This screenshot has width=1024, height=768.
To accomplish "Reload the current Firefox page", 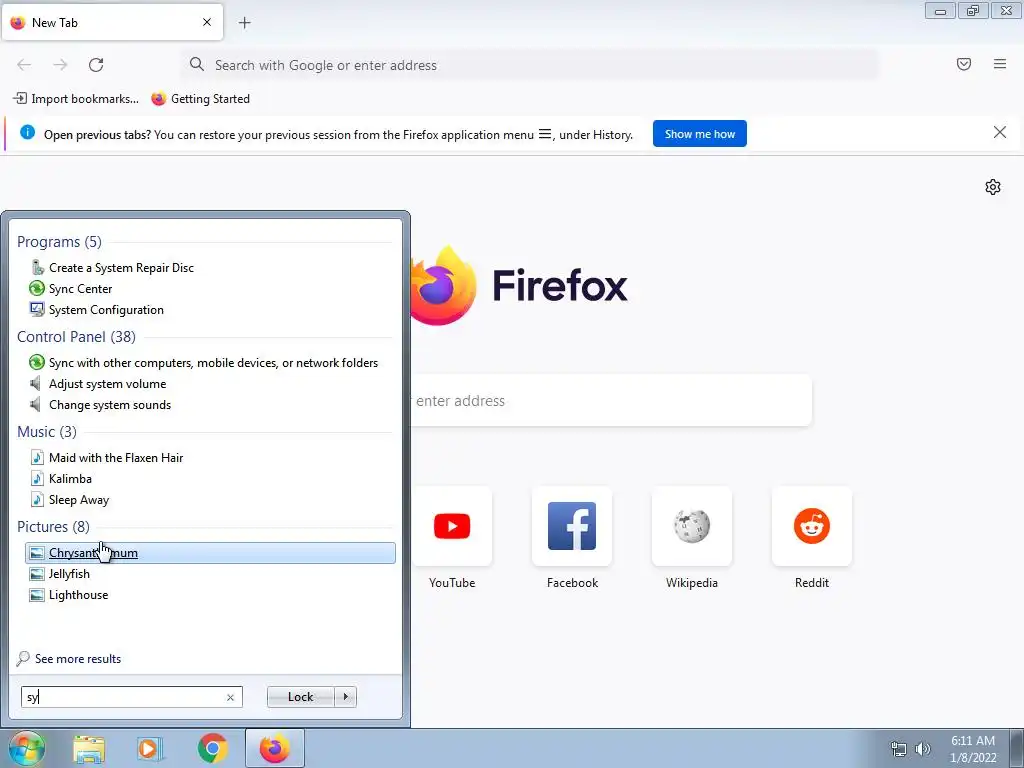I will [x=96, y=65].
